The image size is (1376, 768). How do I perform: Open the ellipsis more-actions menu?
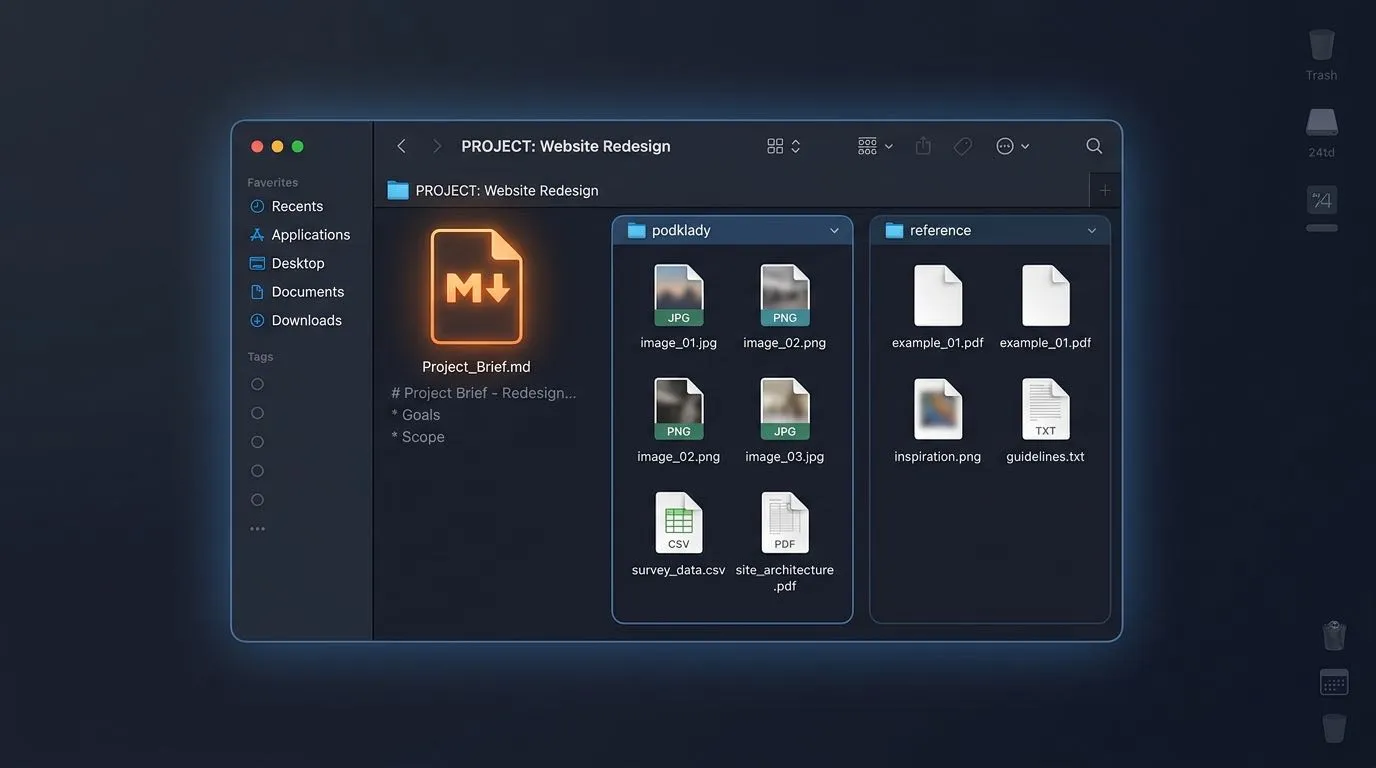1012,146
